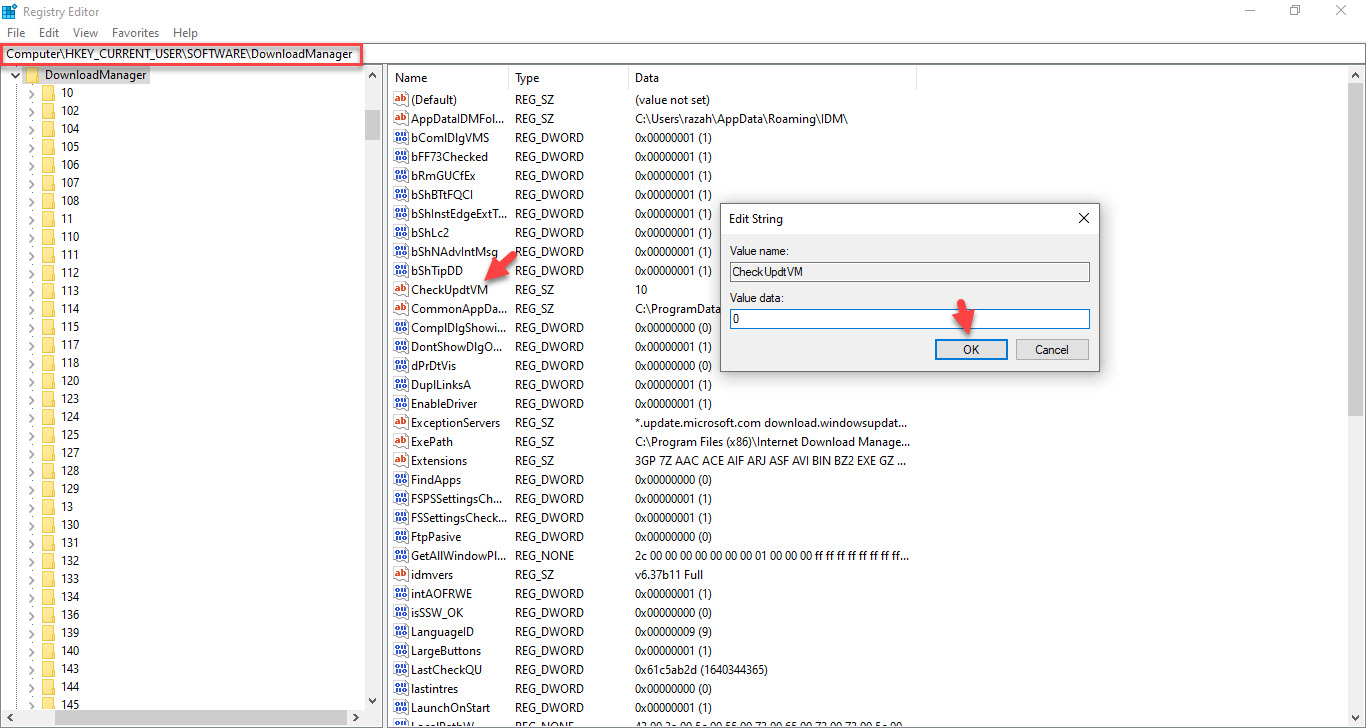Open the Edit menu

(x=49, y=33)
